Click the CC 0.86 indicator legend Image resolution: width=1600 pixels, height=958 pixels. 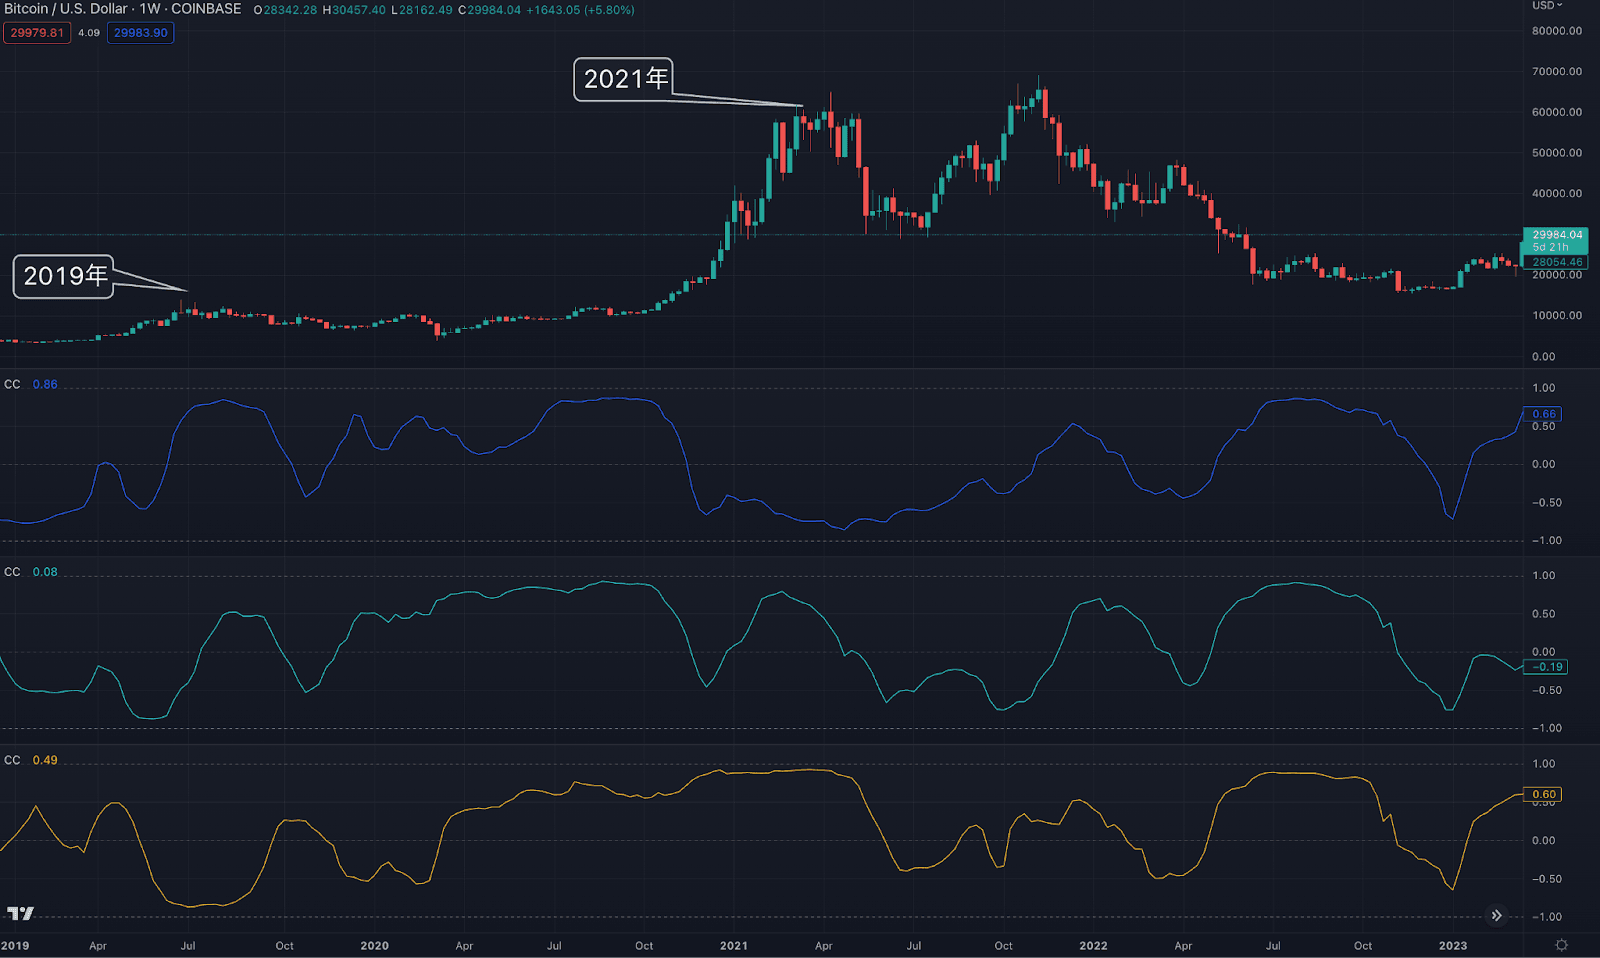pyautogui.click(x=31, y=384)
